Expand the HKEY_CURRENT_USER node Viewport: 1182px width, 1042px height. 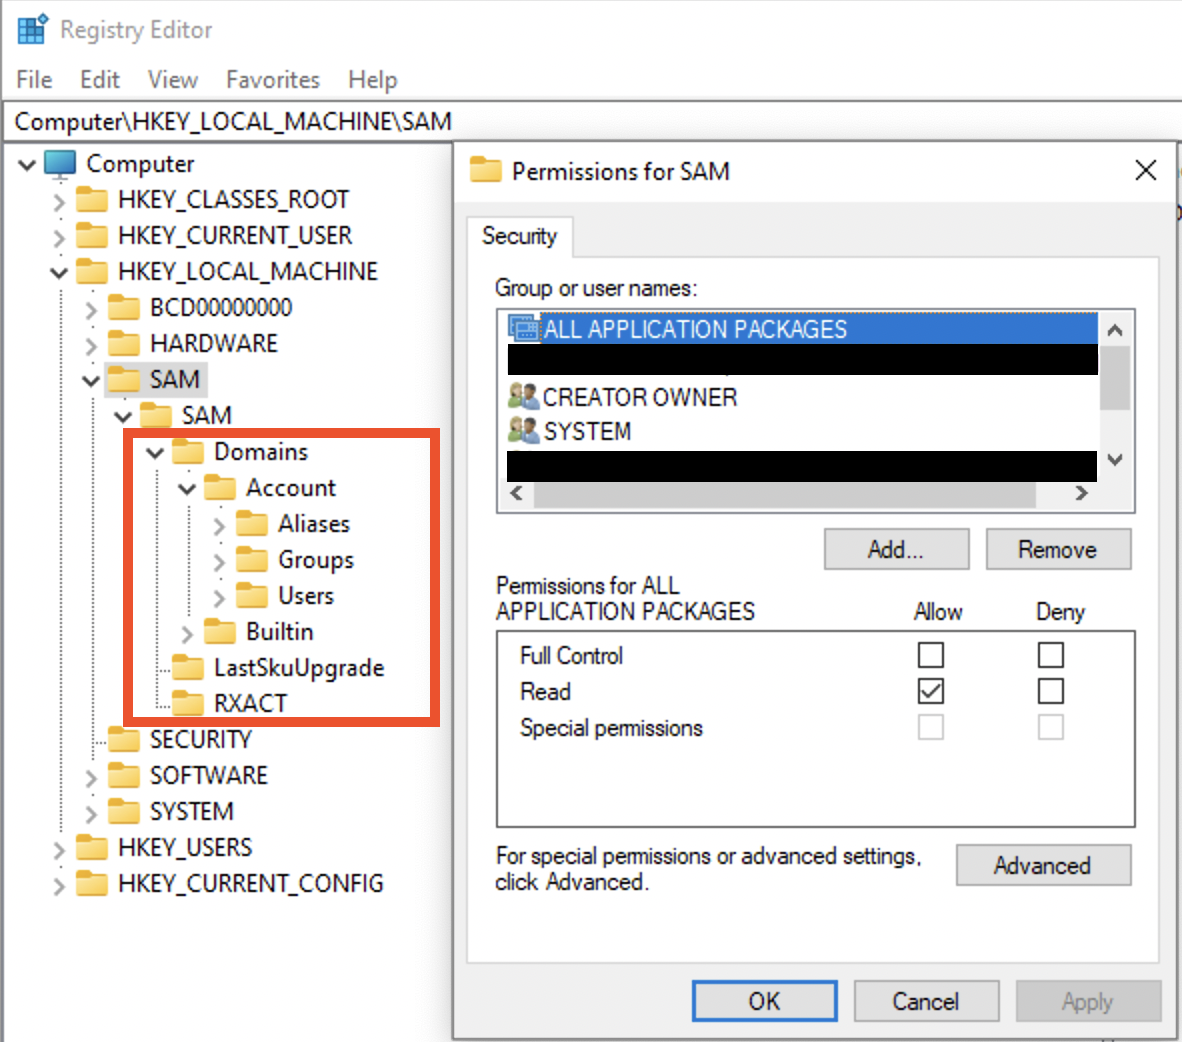click(x=60, y=238)
